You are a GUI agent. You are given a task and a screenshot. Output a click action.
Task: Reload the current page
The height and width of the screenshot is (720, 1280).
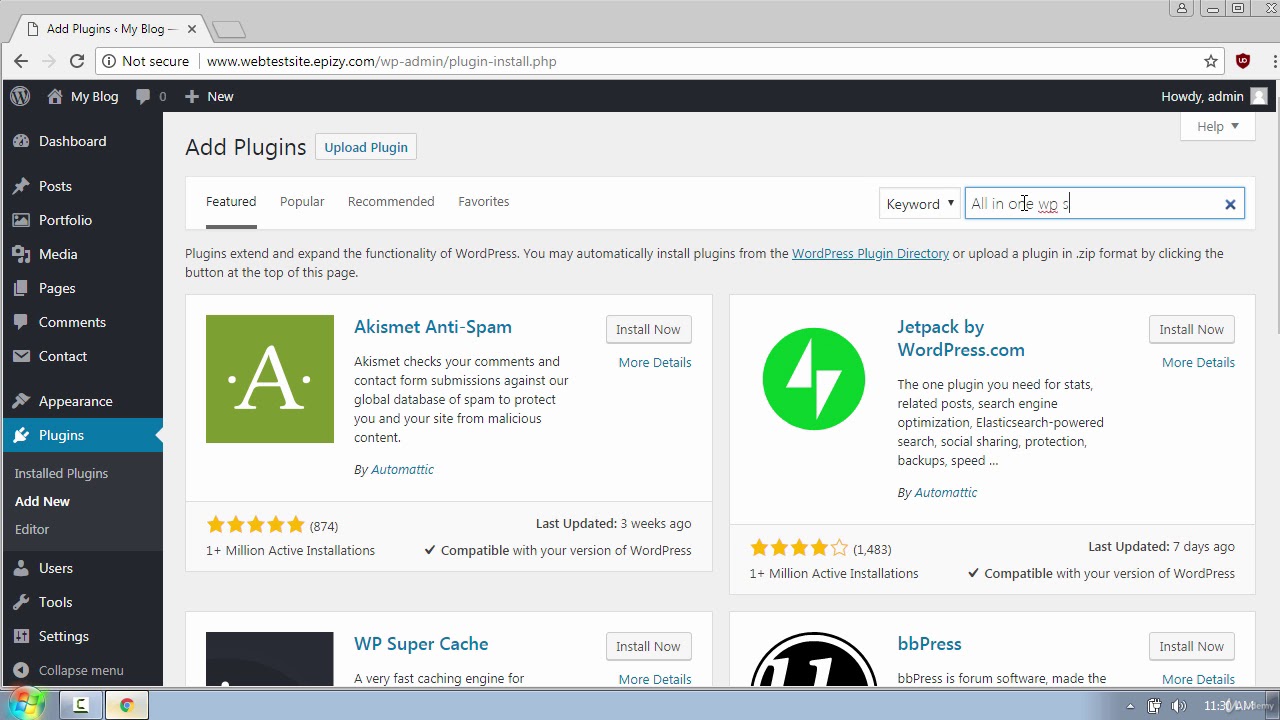(x=77, y=61)
